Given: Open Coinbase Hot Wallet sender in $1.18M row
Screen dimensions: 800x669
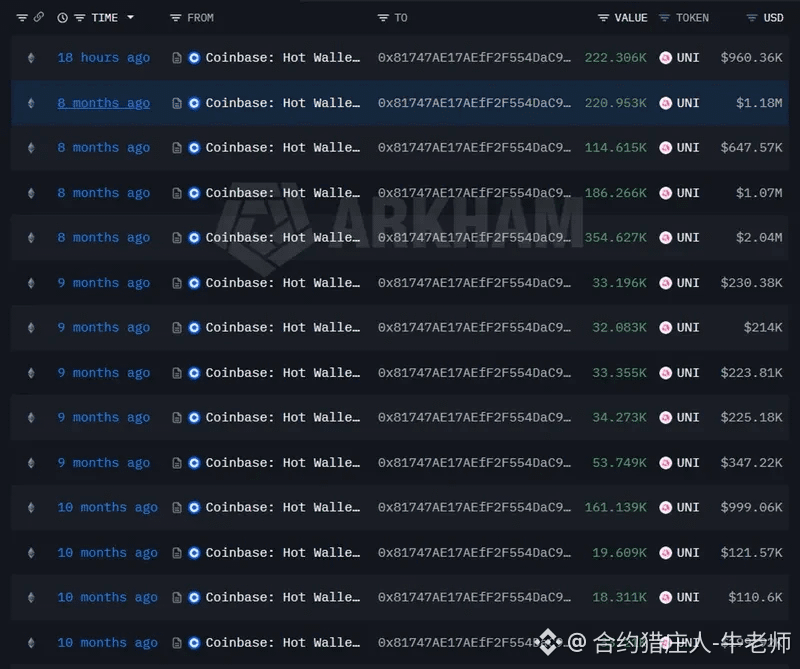Looking at the screenshot, I should tap(283, 103).
